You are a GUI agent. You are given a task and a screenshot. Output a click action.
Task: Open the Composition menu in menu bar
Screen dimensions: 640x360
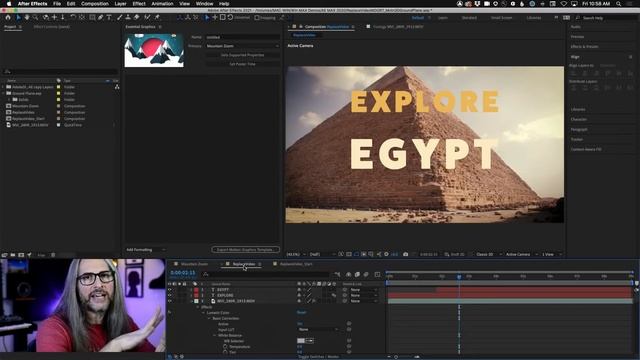tap(95, 4)
